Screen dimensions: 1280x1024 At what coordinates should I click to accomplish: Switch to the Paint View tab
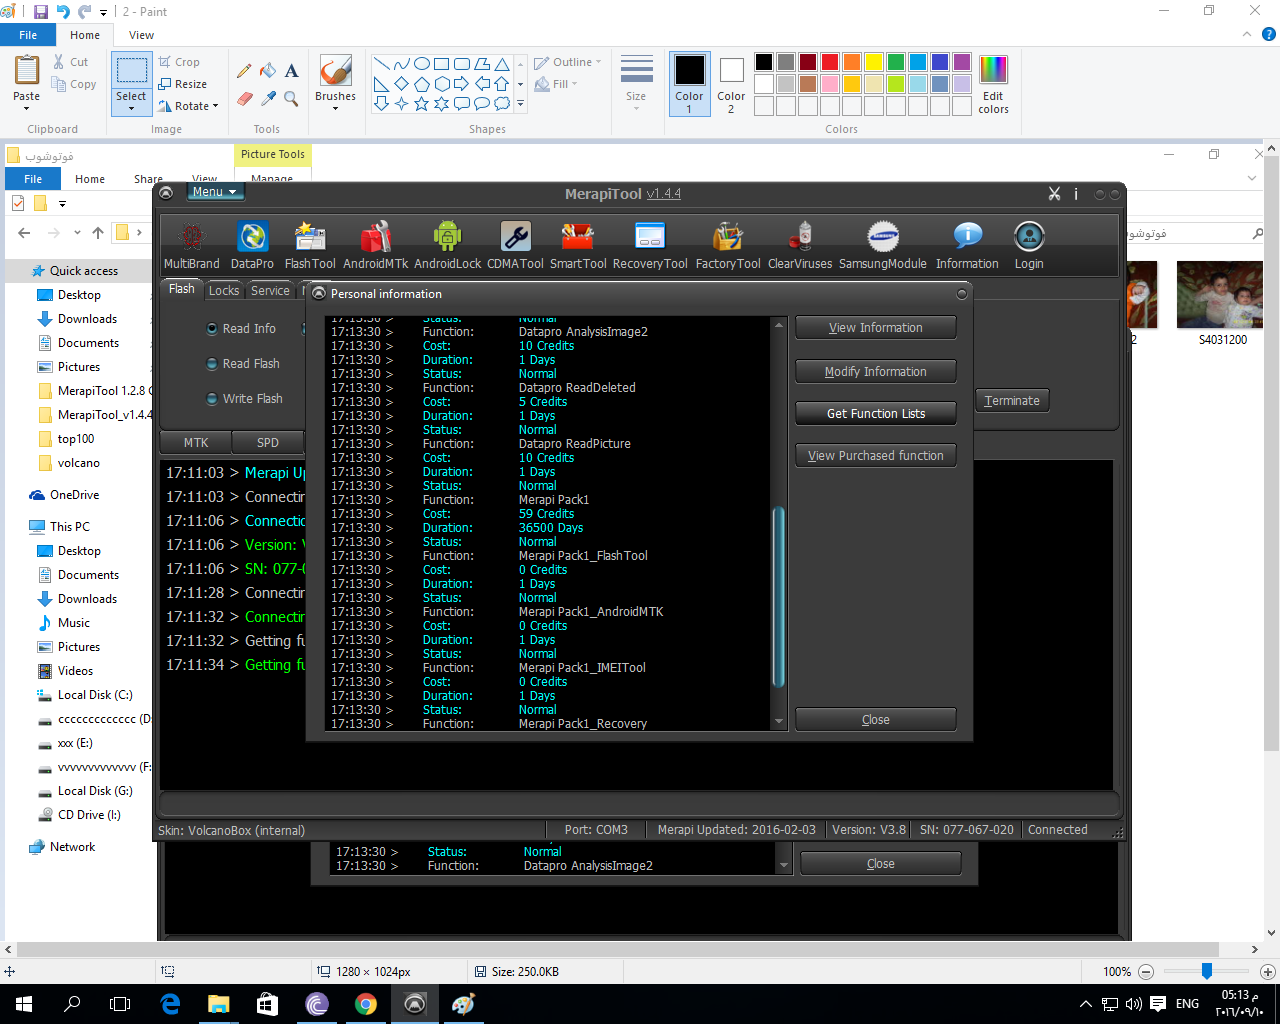coord(141,35)
